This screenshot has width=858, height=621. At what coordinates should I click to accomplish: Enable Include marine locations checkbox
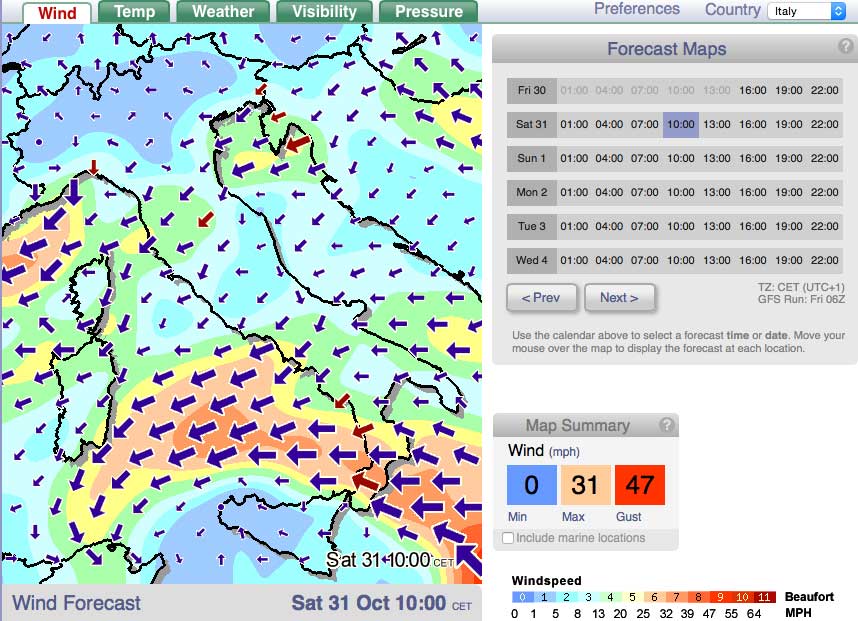tap(509, 538)
